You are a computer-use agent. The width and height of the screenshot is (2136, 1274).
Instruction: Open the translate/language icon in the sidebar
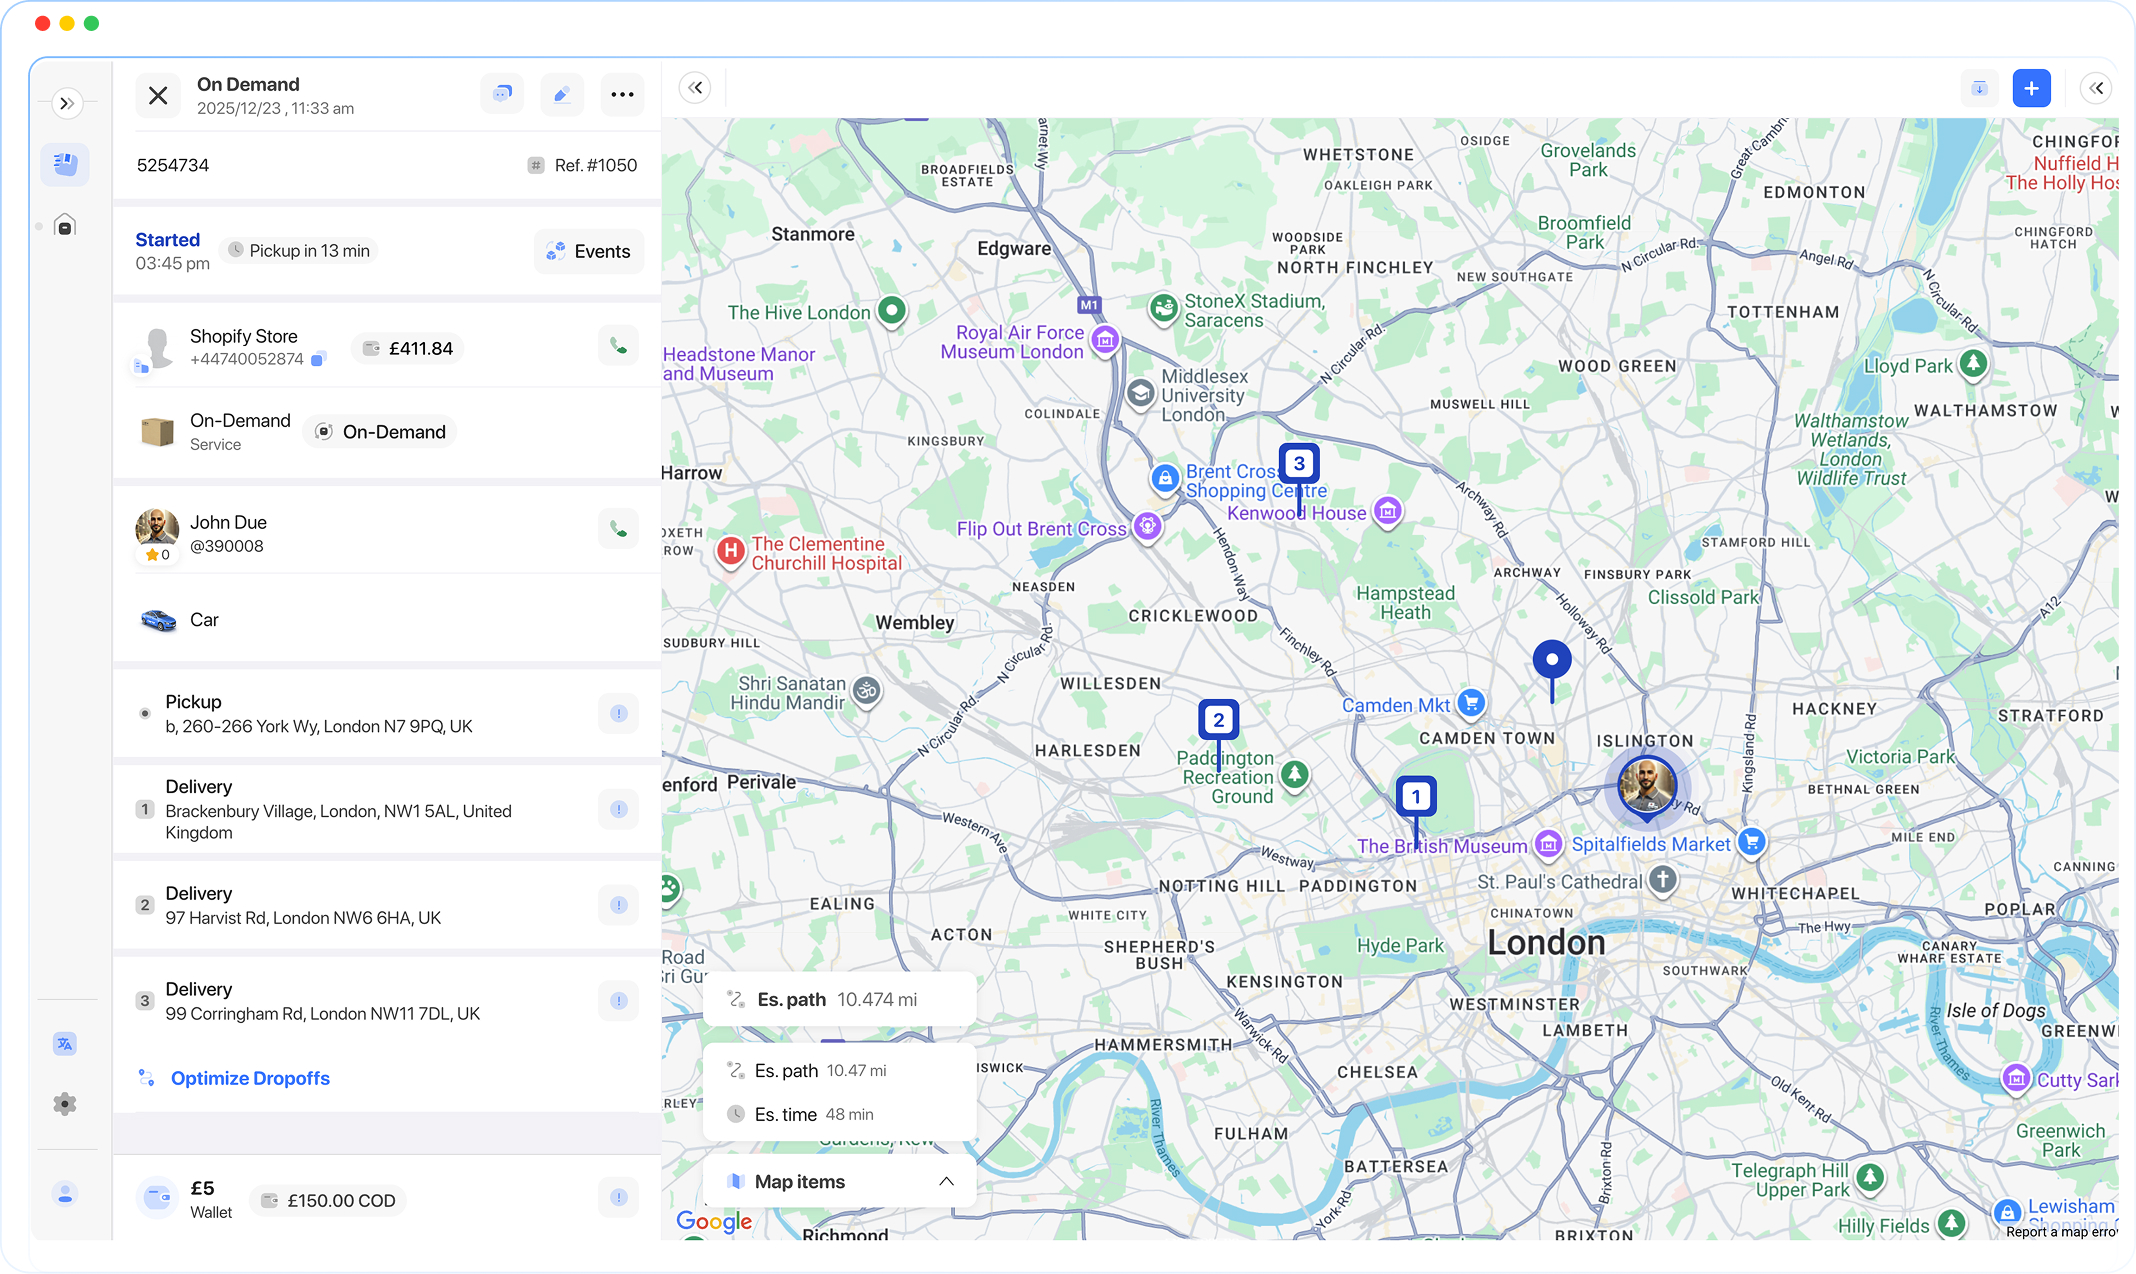[66, 1043]
